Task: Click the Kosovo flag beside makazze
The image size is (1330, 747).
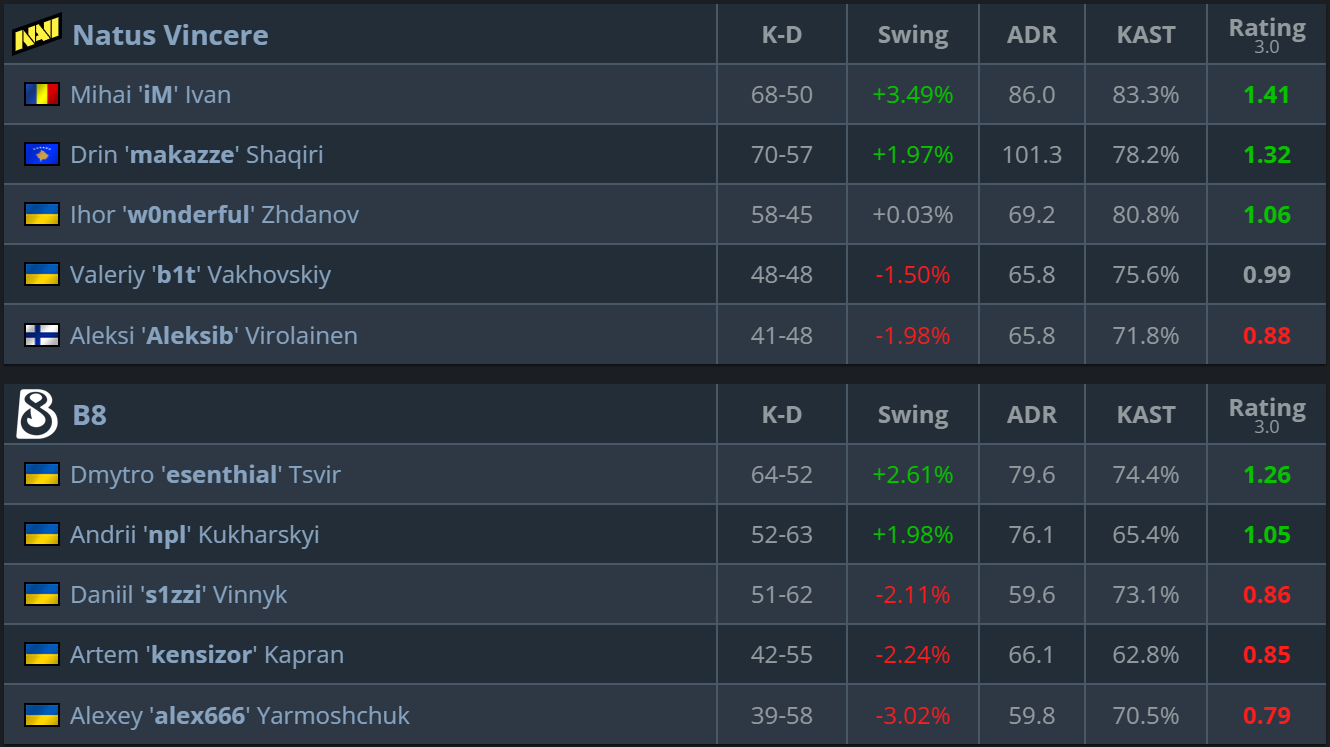Action: 42,155
